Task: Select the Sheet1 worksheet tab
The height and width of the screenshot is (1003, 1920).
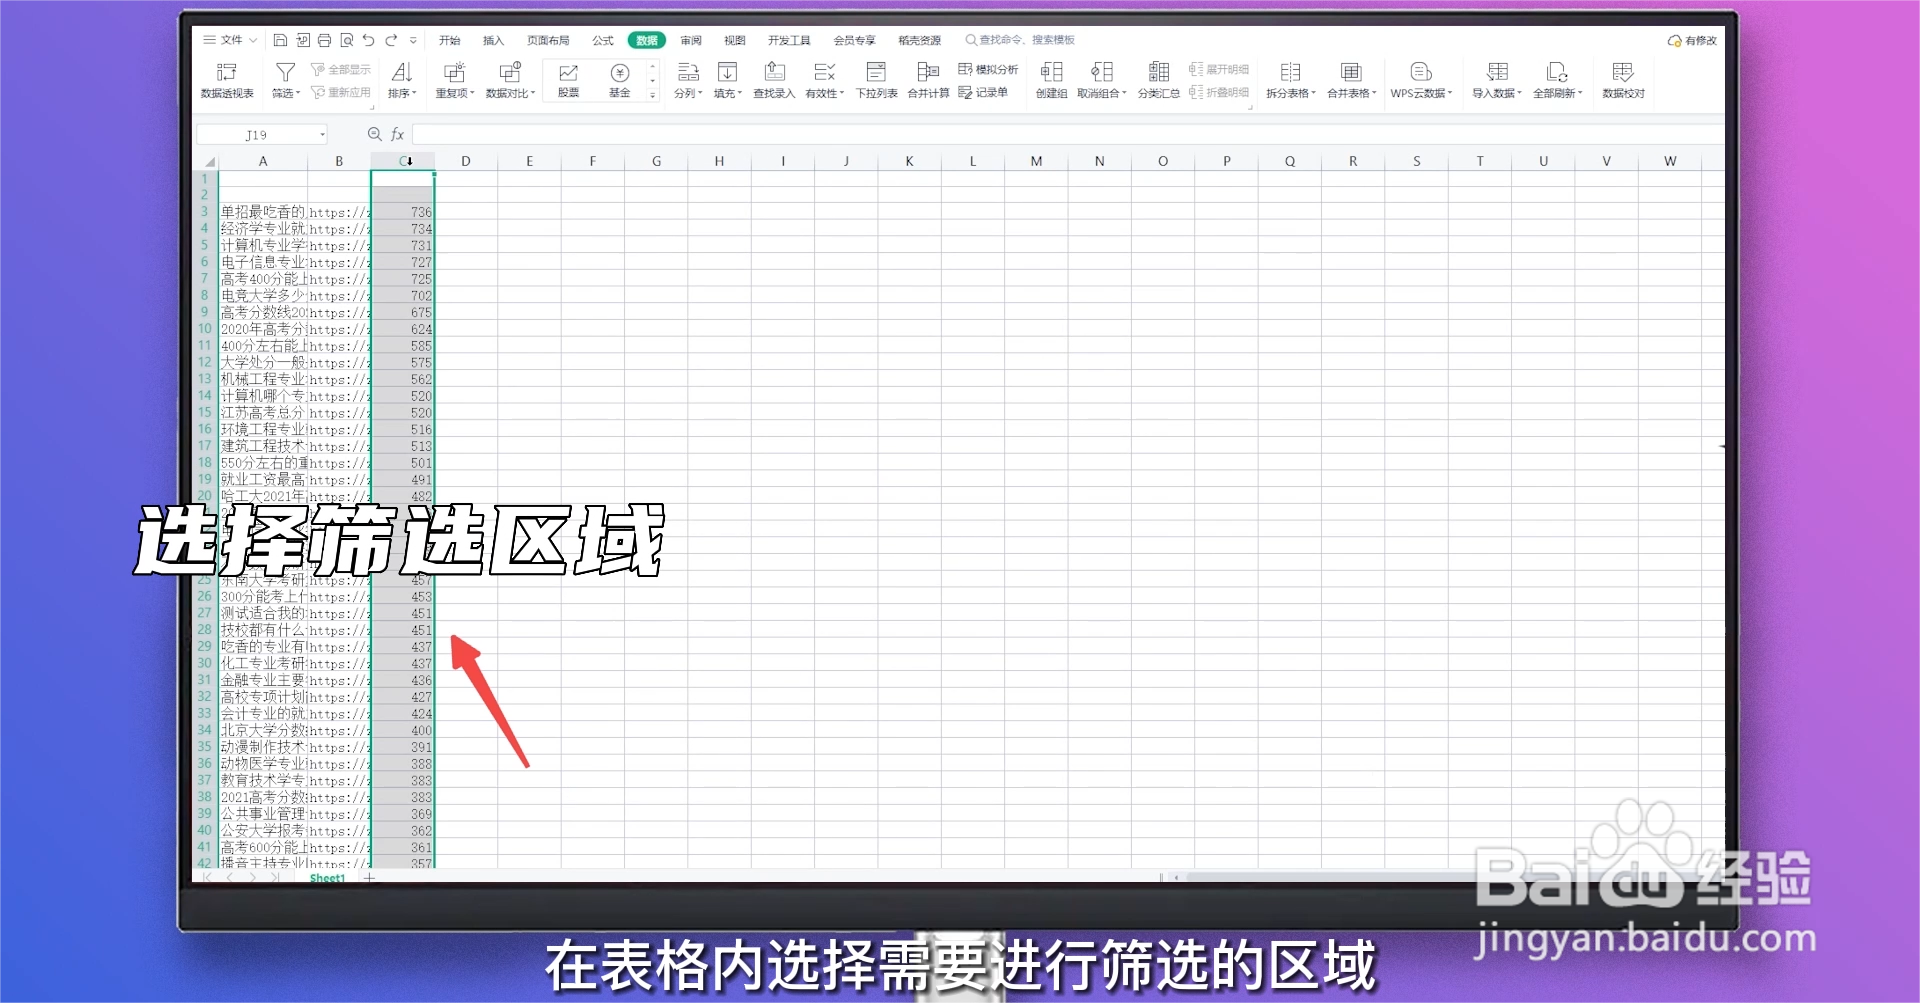Action: click(327, 878)
